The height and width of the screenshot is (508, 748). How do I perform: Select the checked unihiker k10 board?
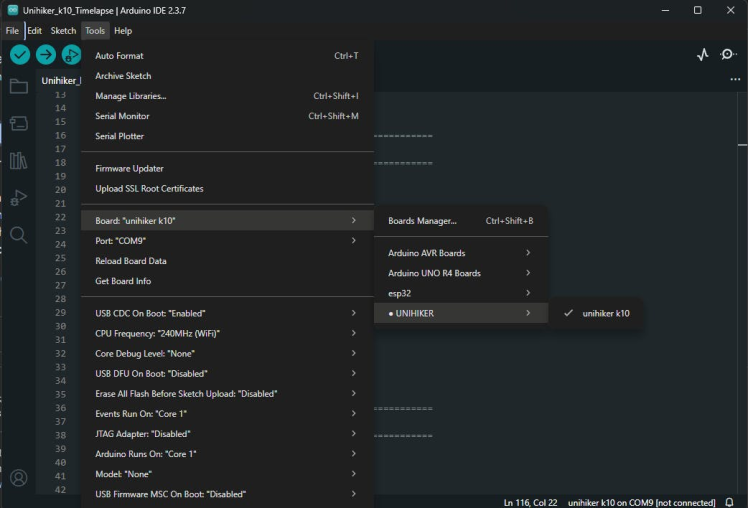[x=595, y=313]
